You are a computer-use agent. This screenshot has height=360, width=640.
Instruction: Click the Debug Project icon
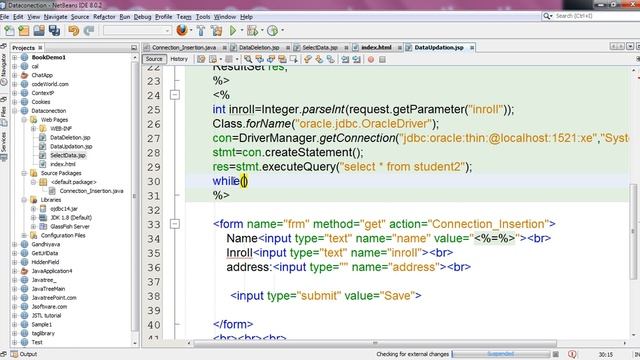252,31
